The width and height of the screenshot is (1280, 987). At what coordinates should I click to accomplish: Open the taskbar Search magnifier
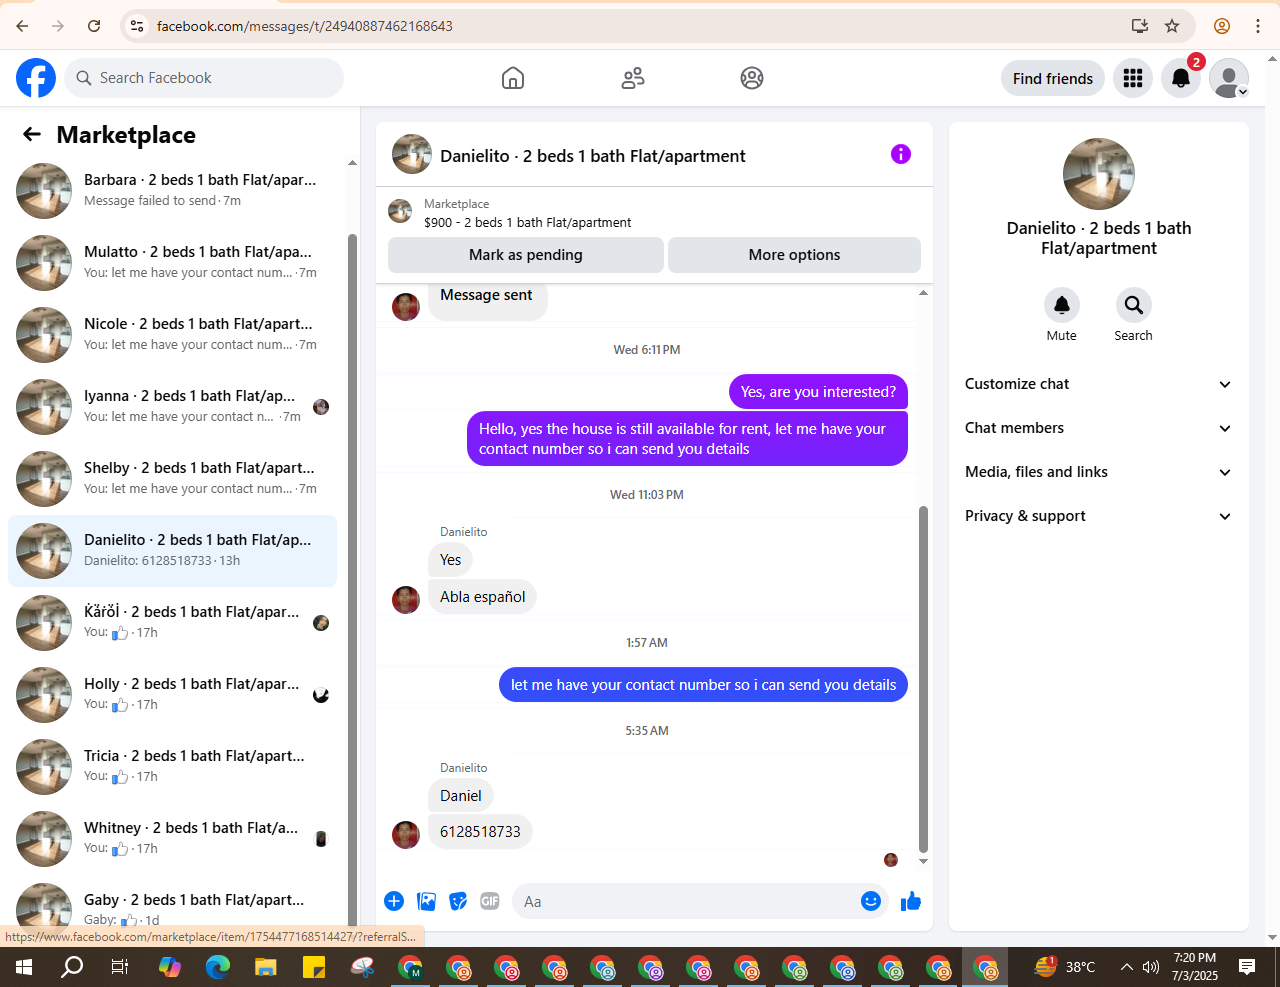pos(72,967)
